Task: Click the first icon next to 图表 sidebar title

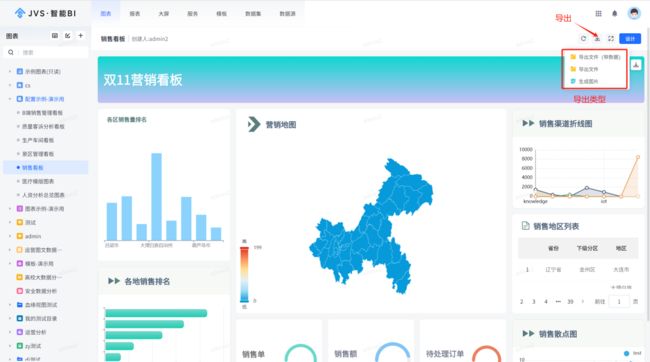Action: tap(55, 36)
